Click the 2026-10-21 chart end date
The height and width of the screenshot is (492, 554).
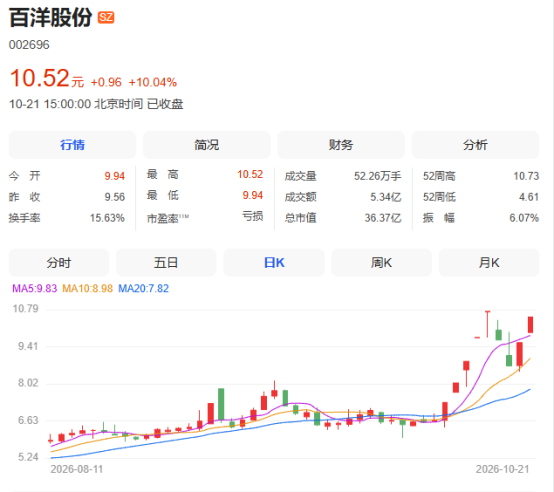coord(502,469)
